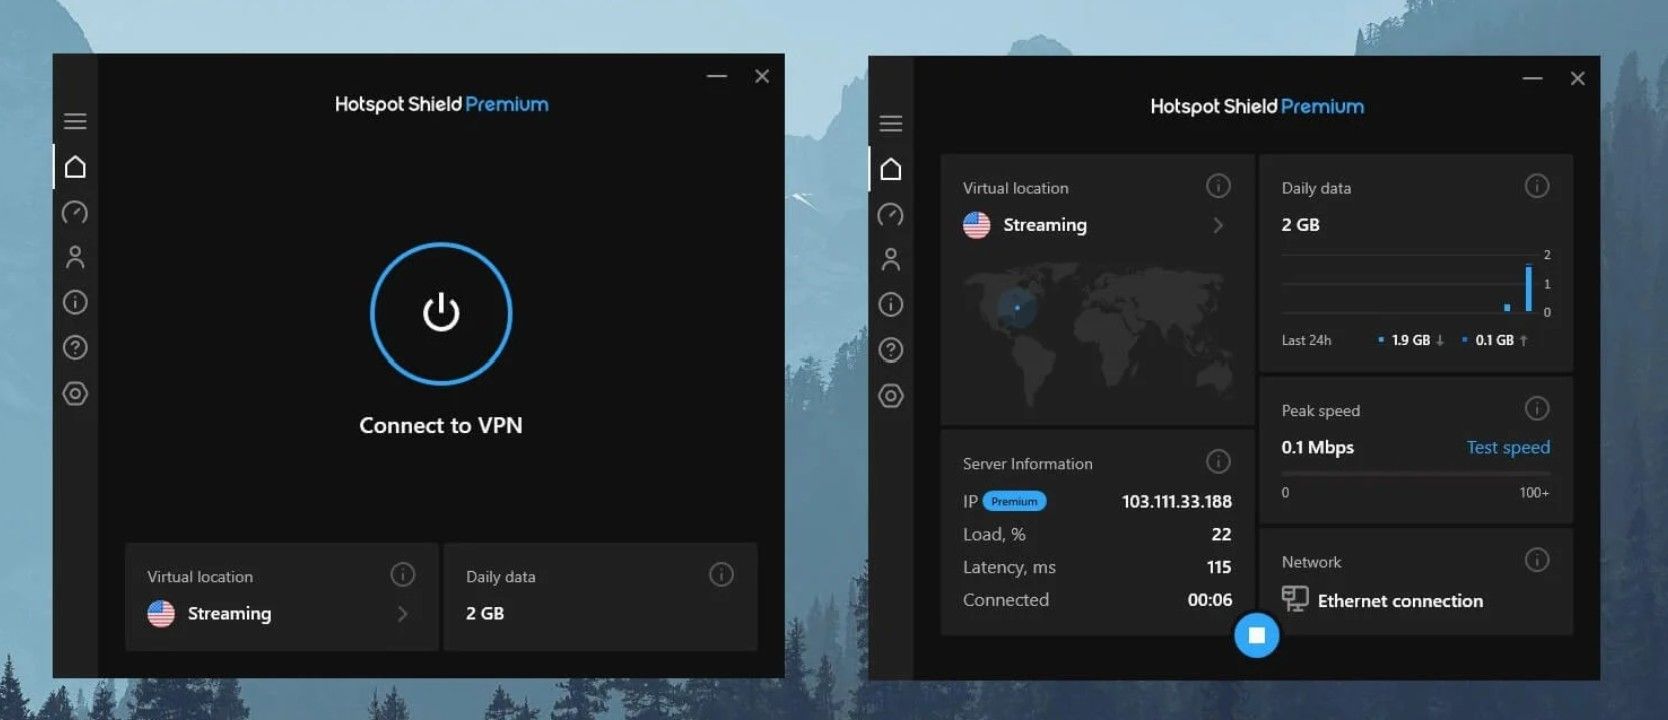Click the world map in right window

click(1097, 333)
